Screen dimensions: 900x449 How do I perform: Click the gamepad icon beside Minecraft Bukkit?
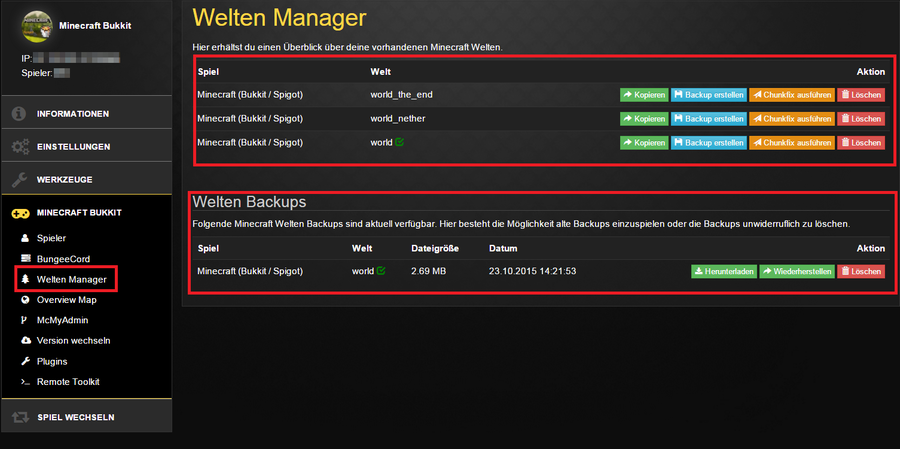tap(20, 213)
